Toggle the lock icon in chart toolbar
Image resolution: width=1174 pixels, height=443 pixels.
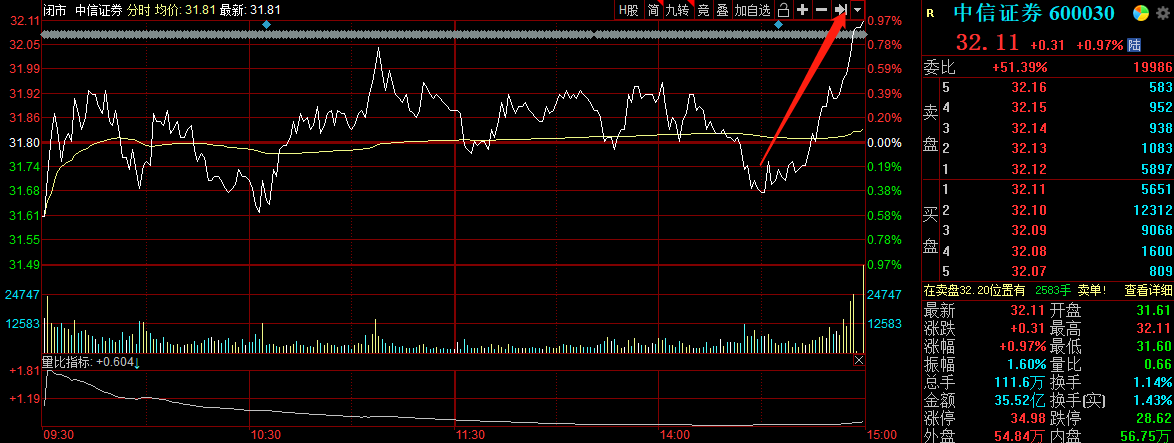(x=783, y=10)
